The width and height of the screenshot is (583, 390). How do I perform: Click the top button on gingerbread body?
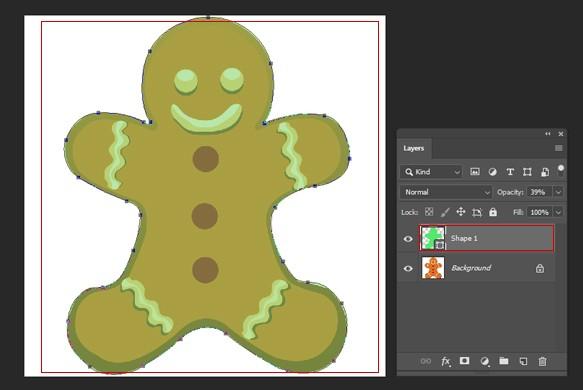pos(206,159)
